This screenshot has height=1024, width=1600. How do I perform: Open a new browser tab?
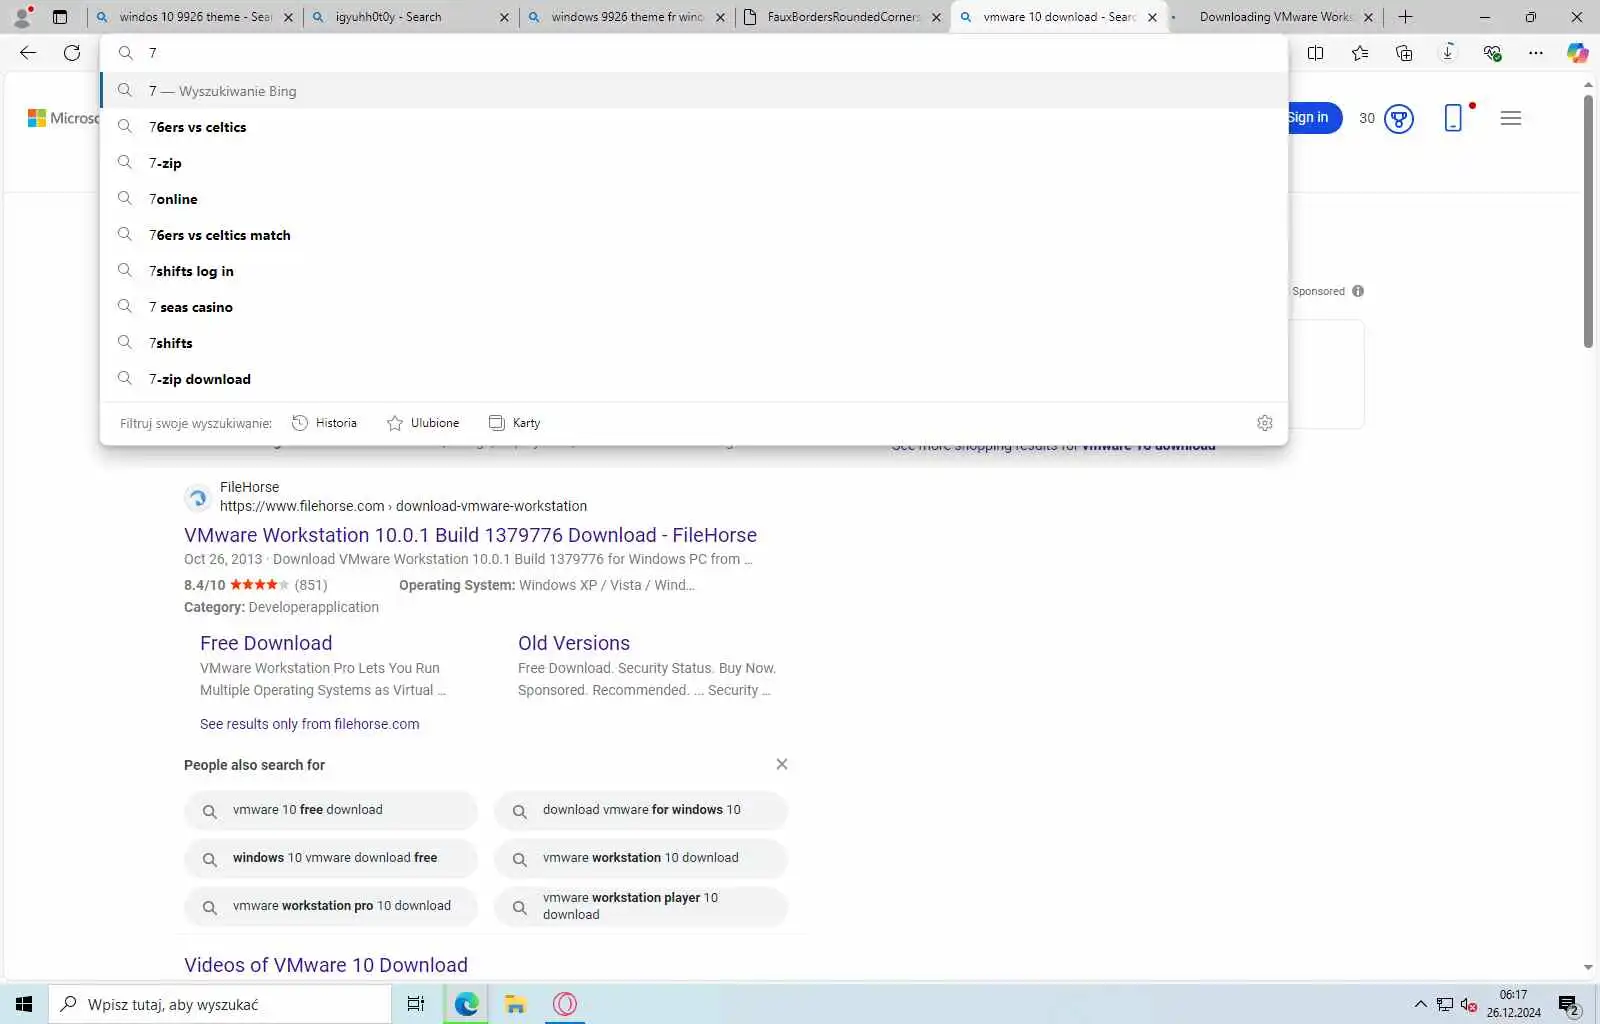coord(1405,17)
